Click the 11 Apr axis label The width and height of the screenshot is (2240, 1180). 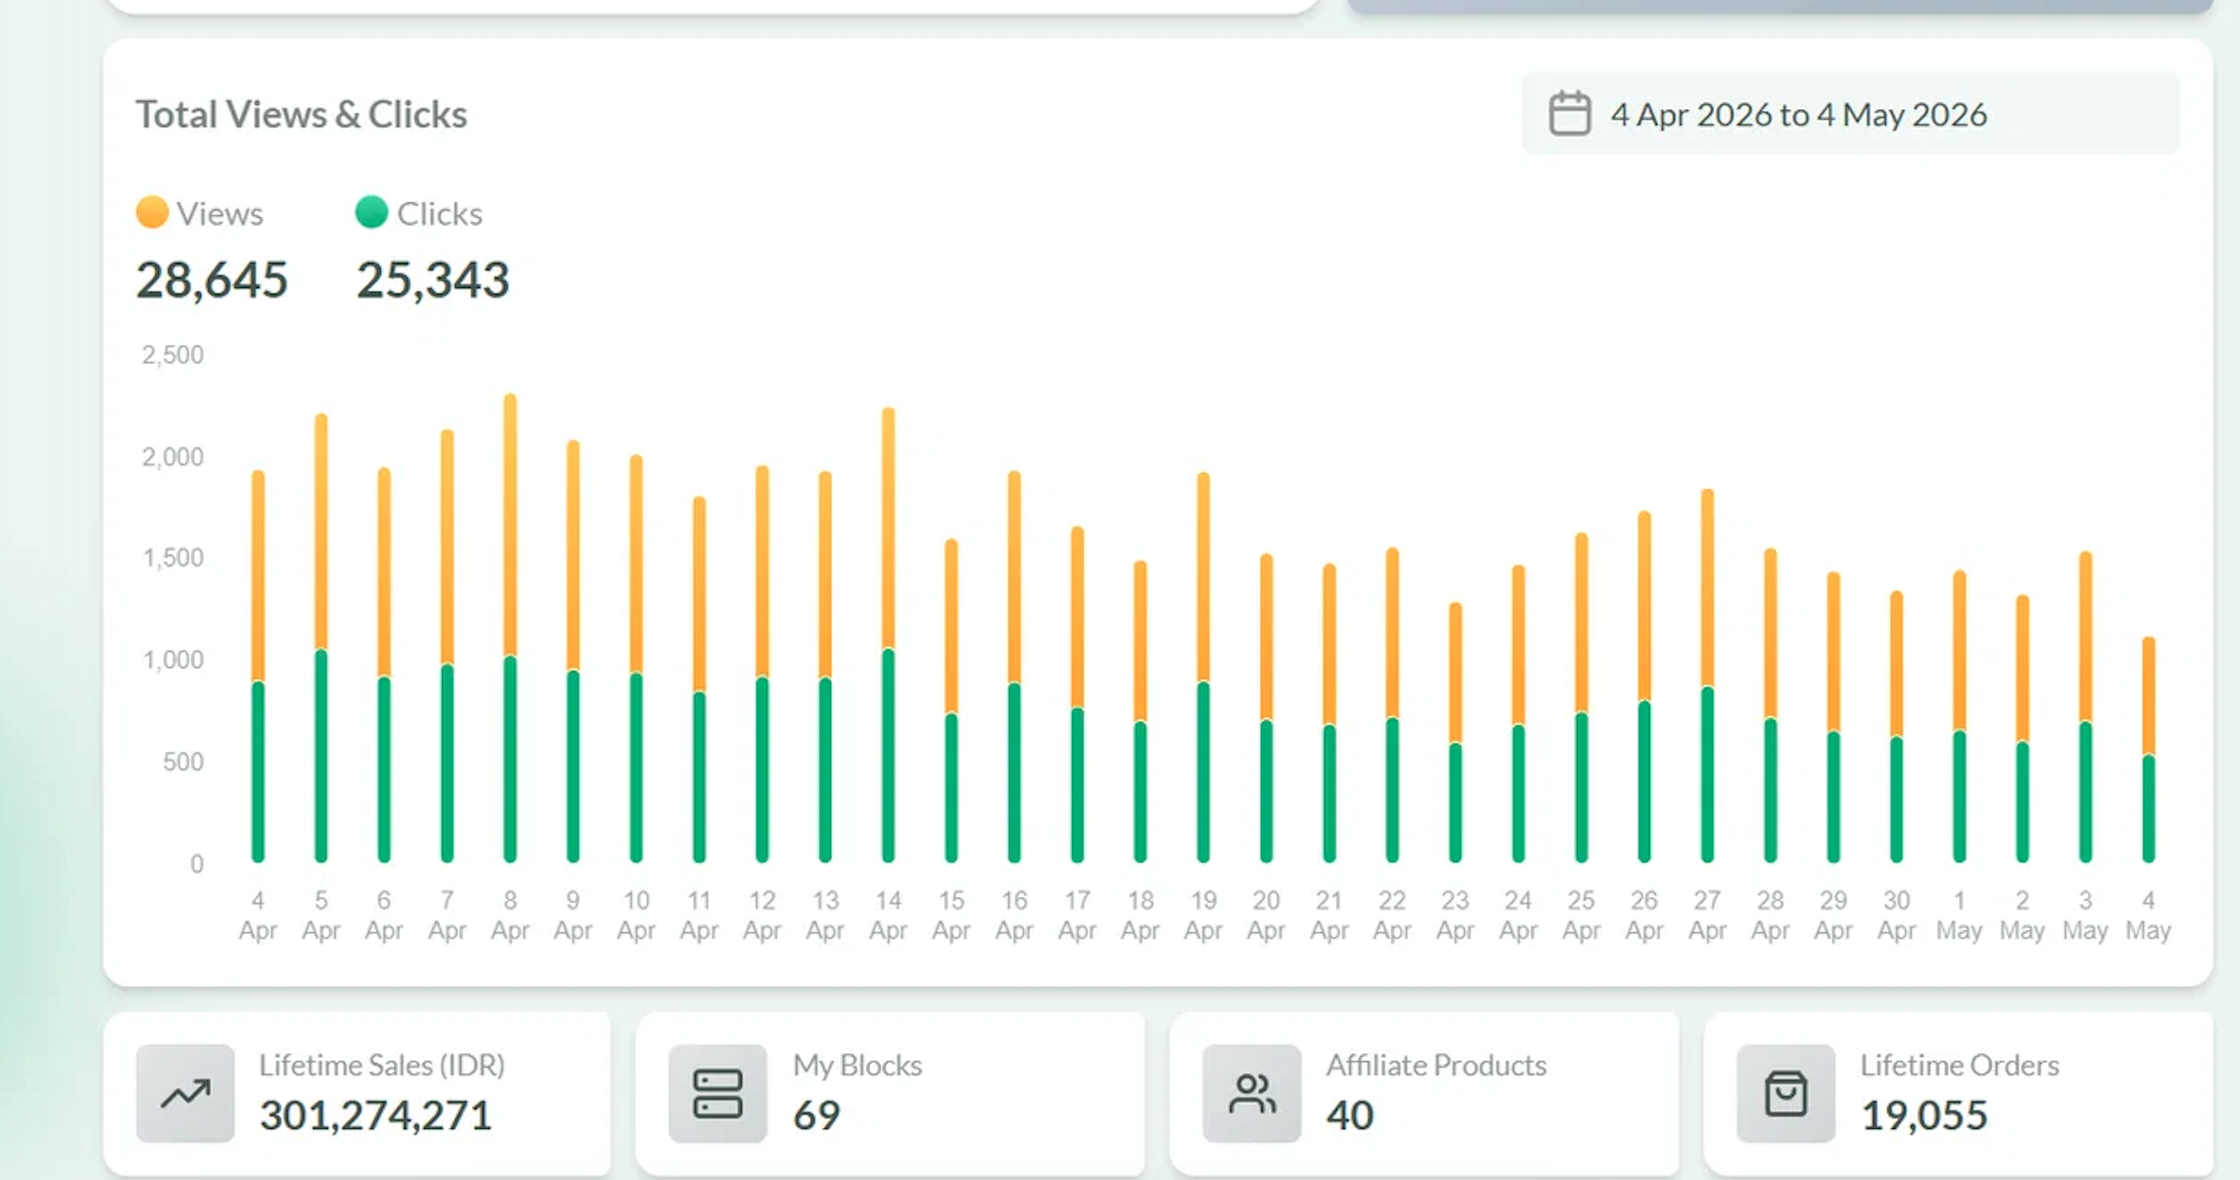coord(699,916)
